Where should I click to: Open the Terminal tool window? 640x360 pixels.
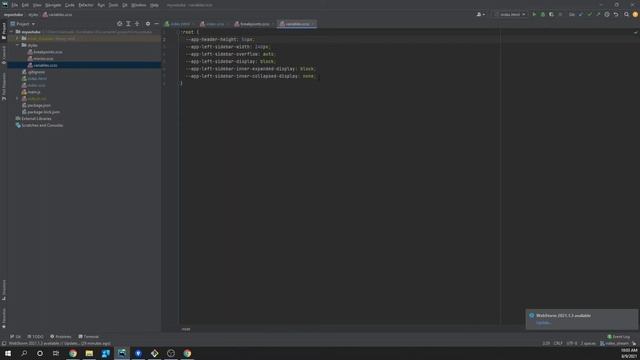89,337
